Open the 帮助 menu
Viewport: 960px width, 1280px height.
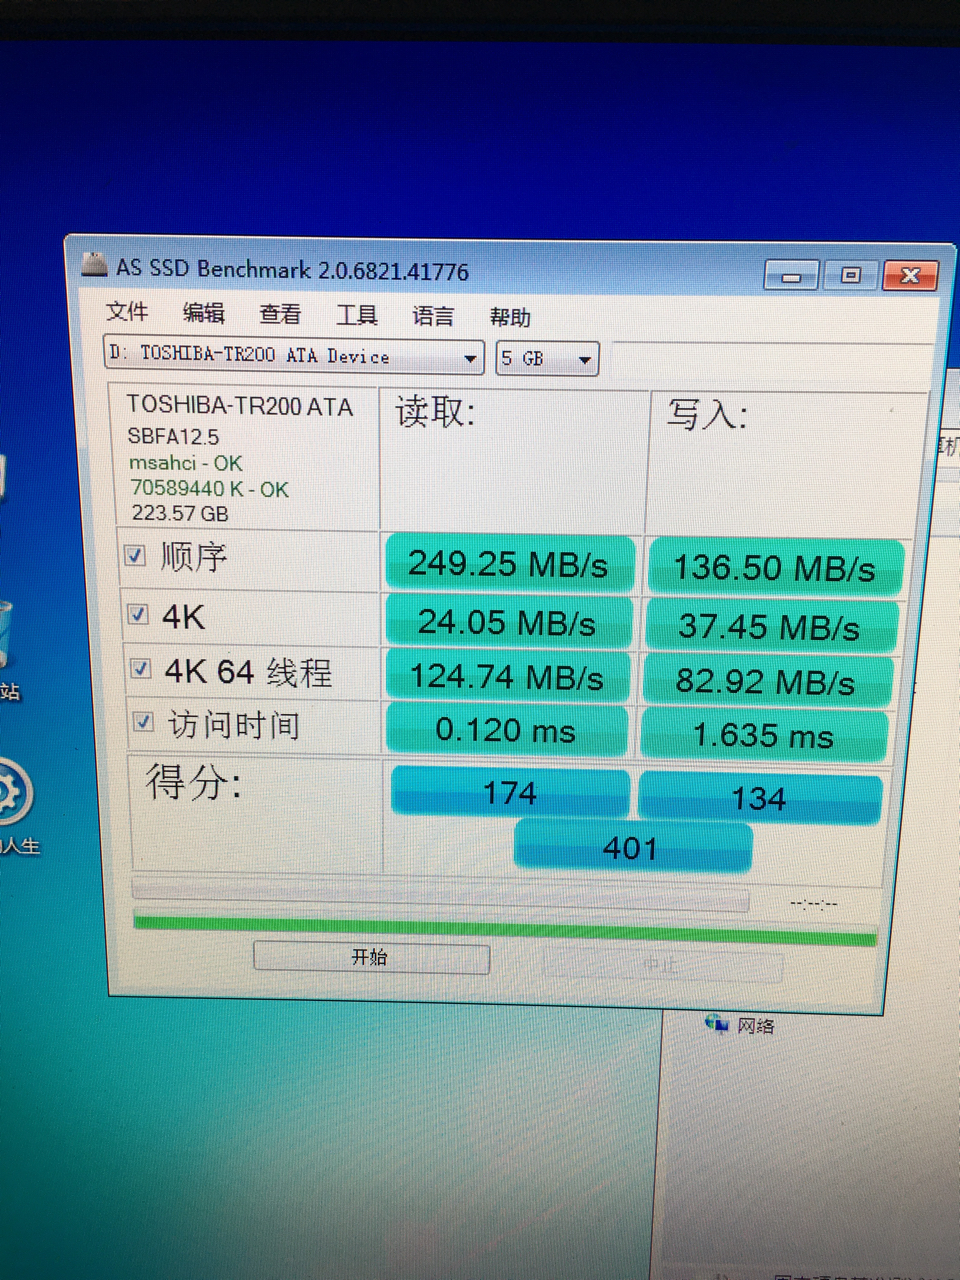point(512,318)
